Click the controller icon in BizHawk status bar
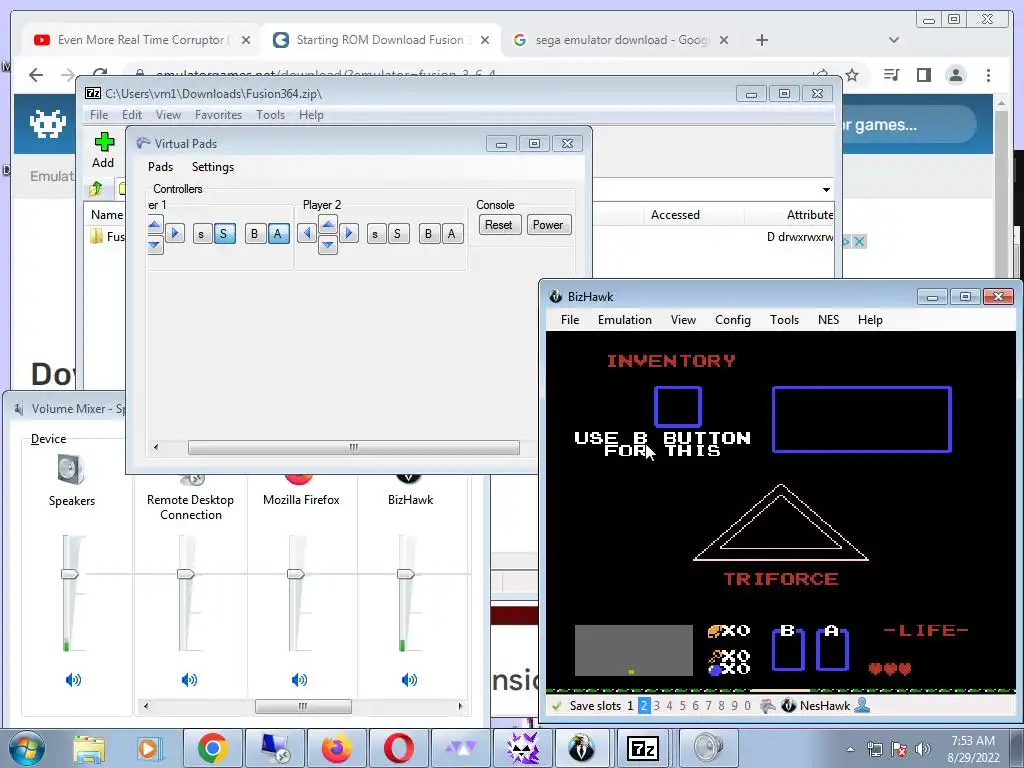Screen dimensions: 1024x768 [x=768, y=706]
